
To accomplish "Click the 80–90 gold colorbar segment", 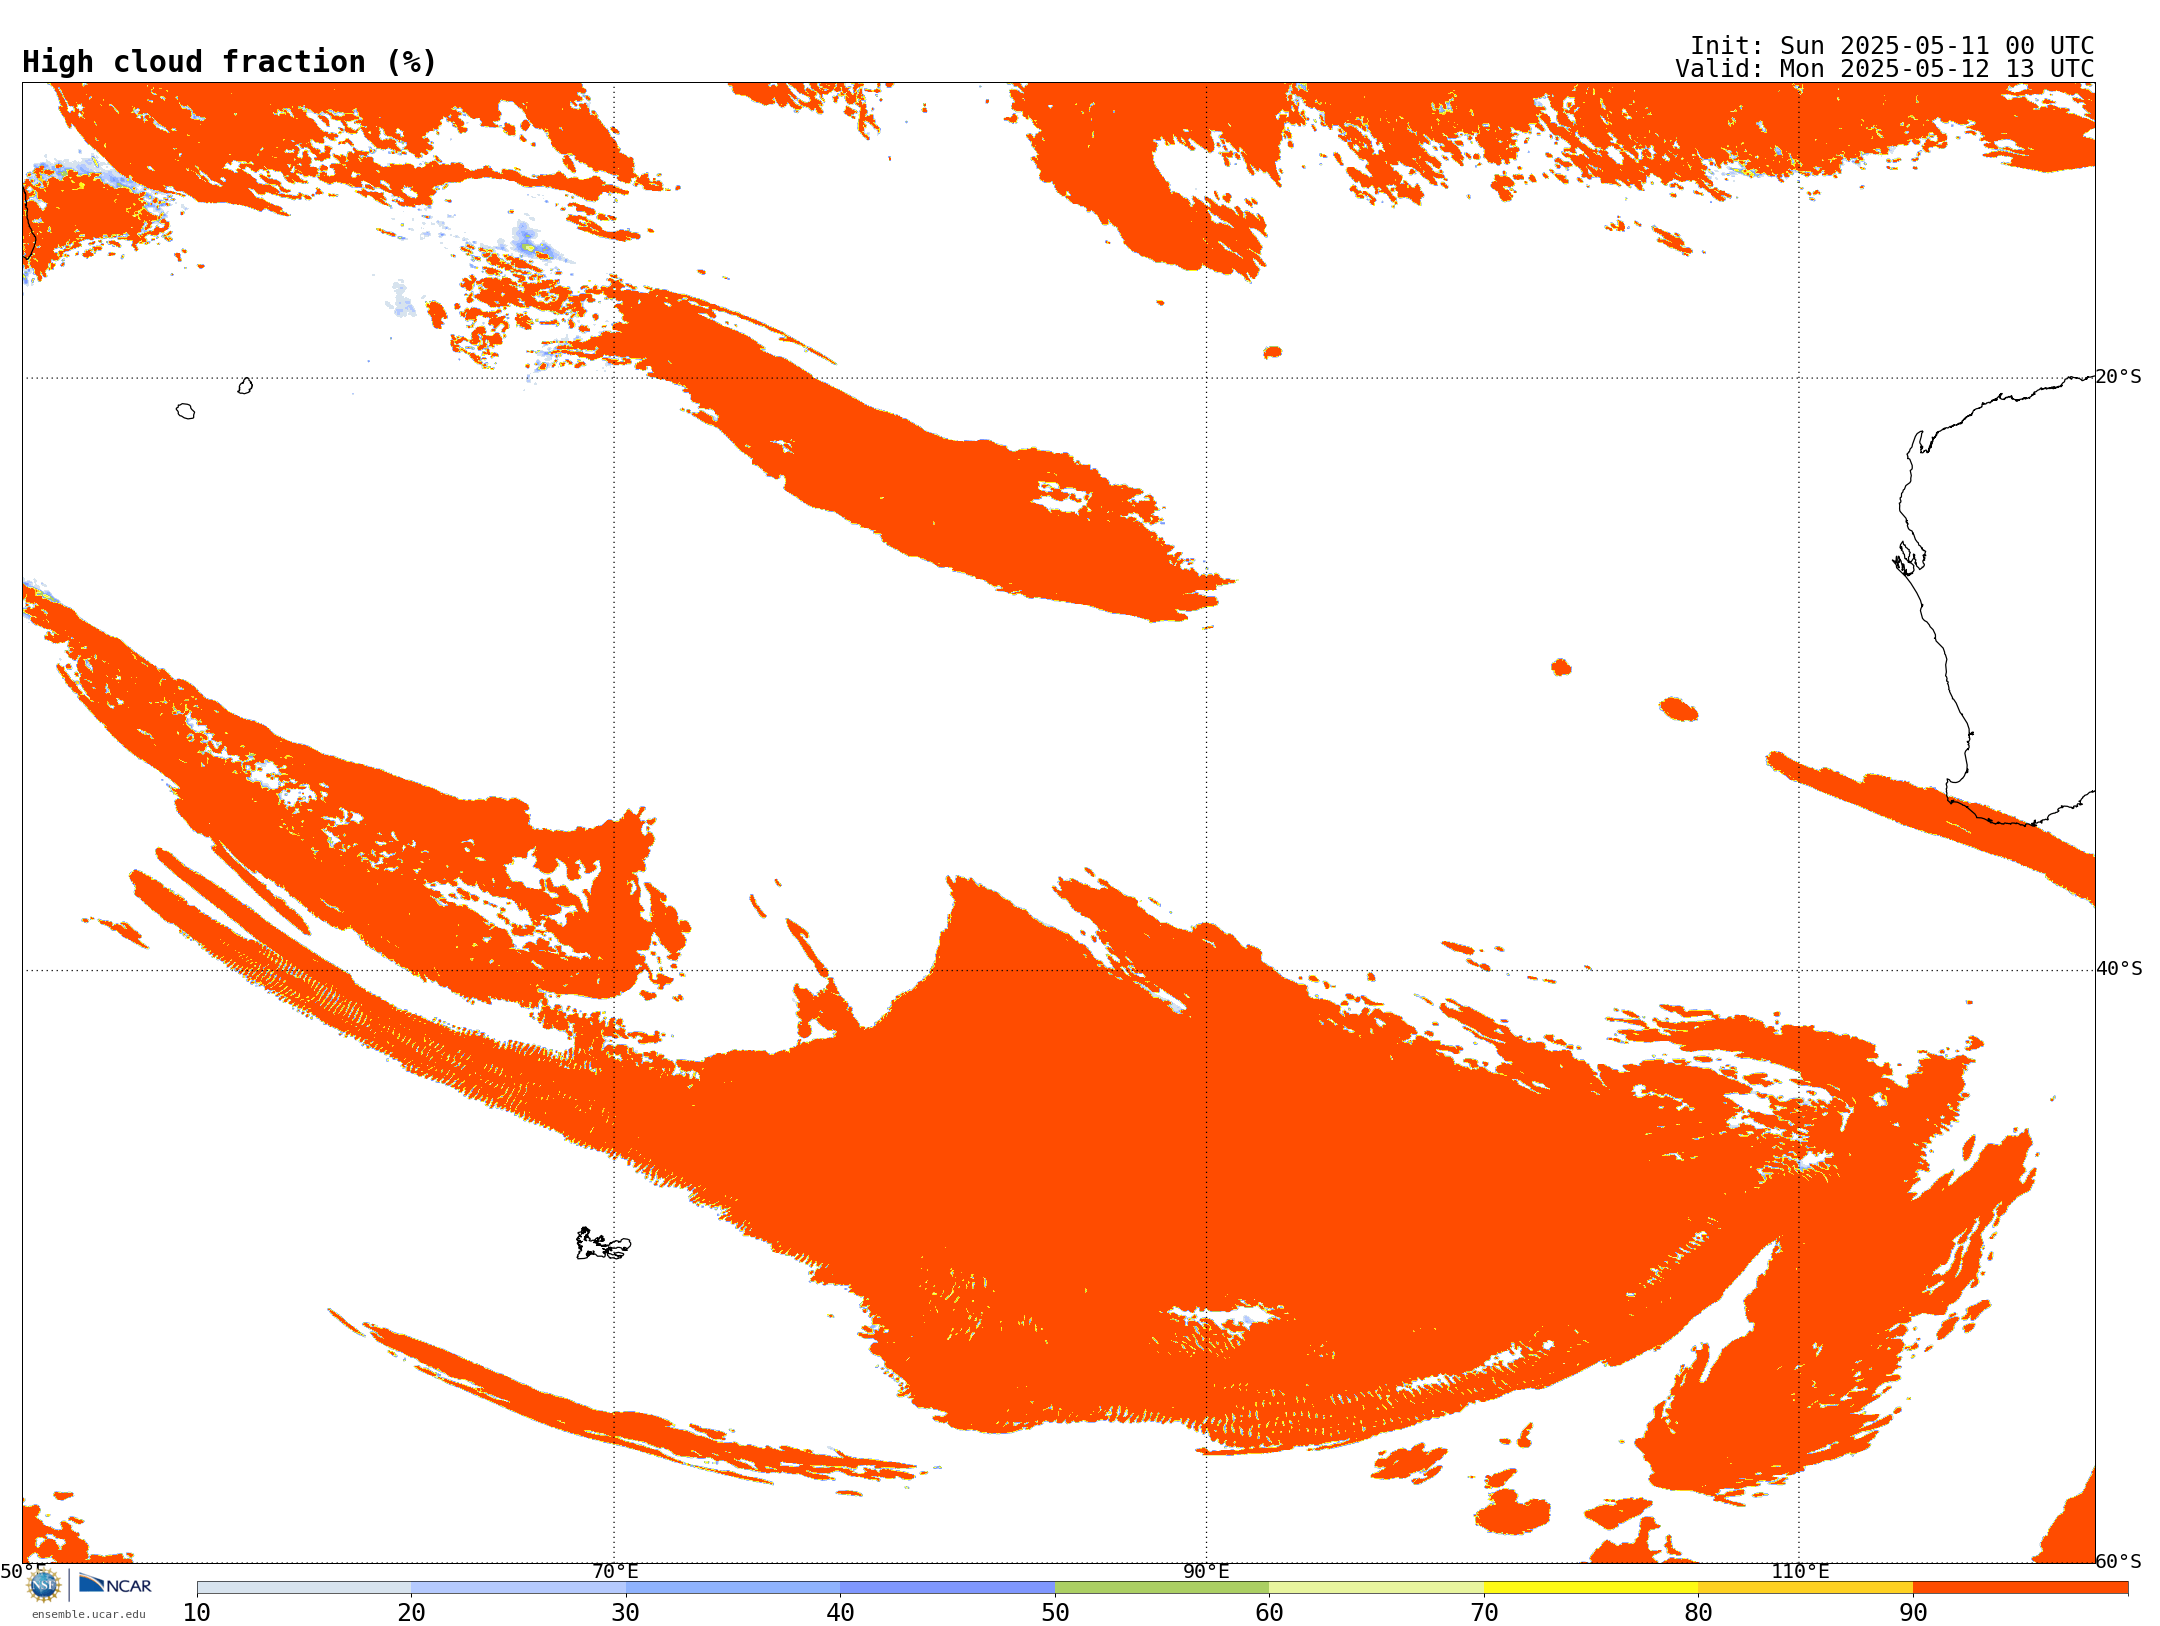I will (1805, 1588).
